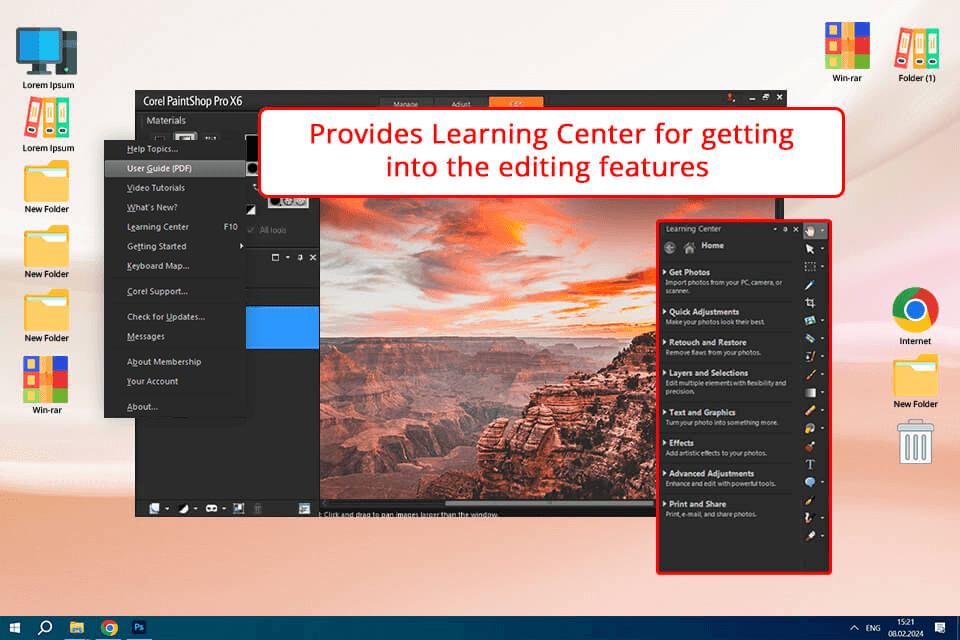The width and height of the screenshot is (960, 640).
Task: Select the Preset Shape speech balloon tool
Action: click(809, 482)
